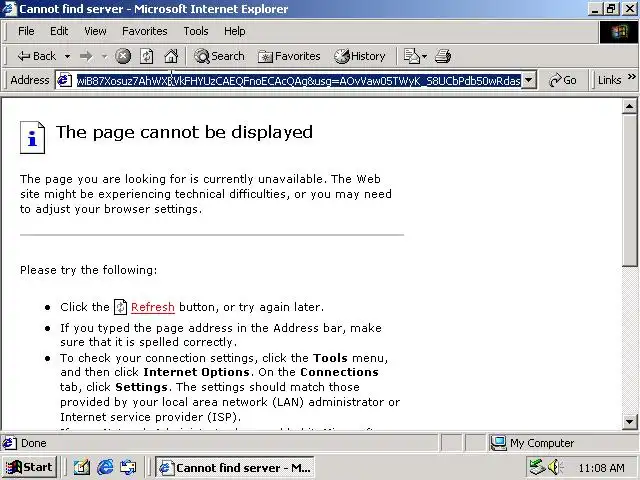640x480 pixels.
Task: Restore down the Internet Explorer window
Action: coord(611,9)
